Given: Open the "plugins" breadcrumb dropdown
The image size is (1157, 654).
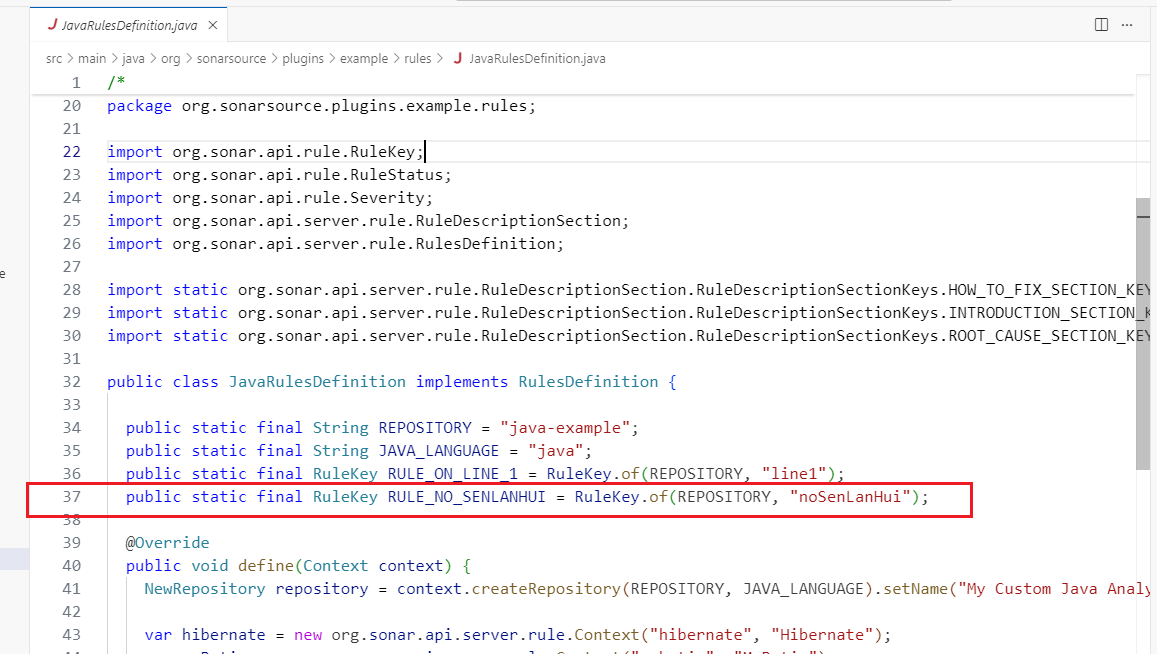Looking at the screenshot, I should coord(303,58).
